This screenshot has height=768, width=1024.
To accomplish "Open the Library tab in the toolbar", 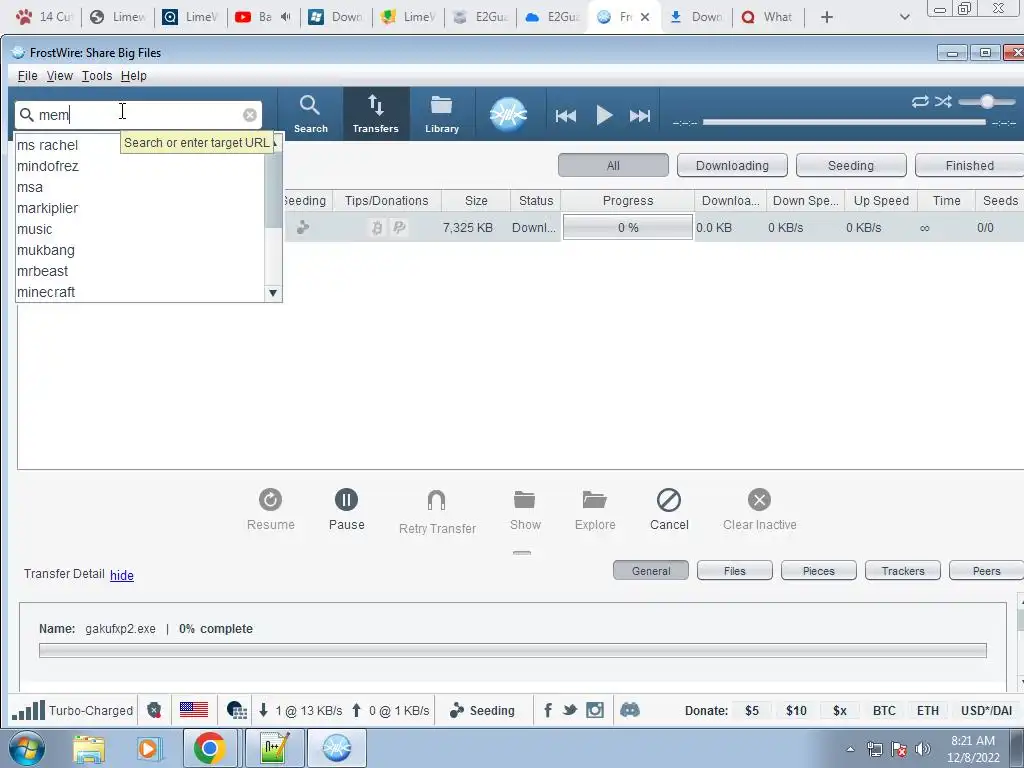I will (x=442, y=114).
